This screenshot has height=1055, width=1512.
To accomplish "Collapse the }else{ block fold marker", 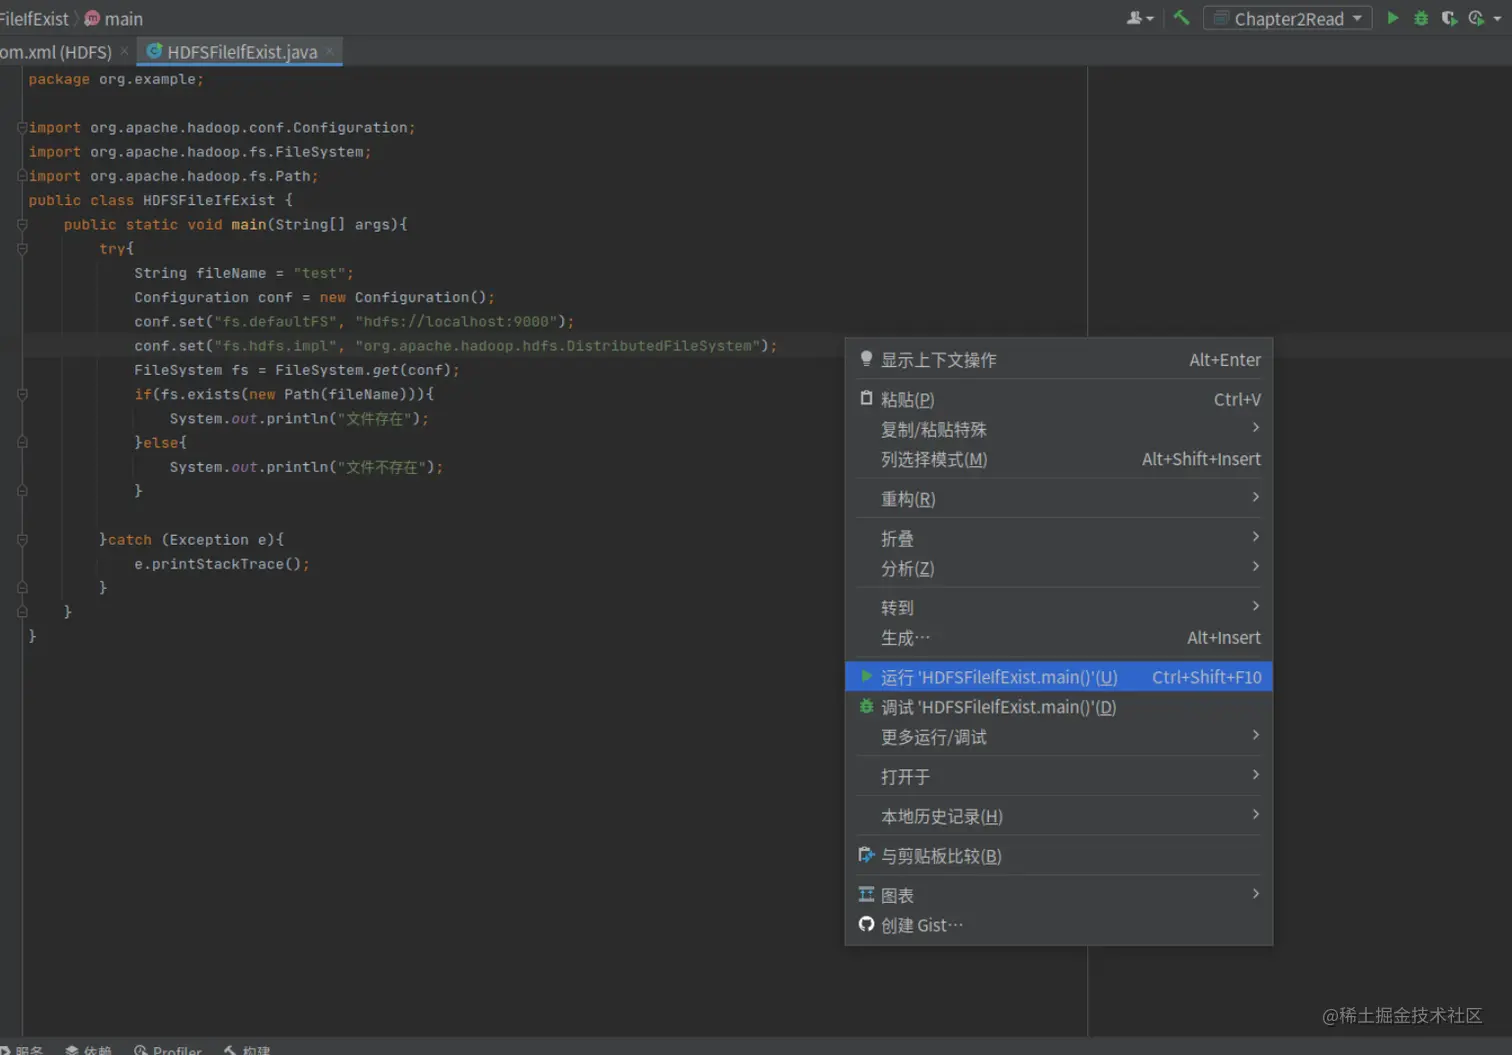I will (22, 442).
